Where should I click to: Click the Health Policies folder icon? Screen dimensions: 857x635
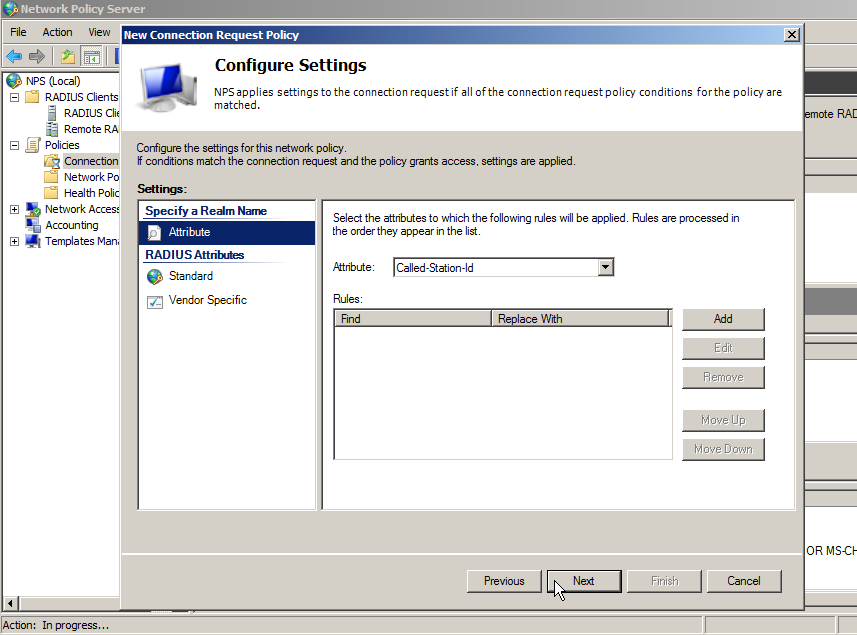49,192
